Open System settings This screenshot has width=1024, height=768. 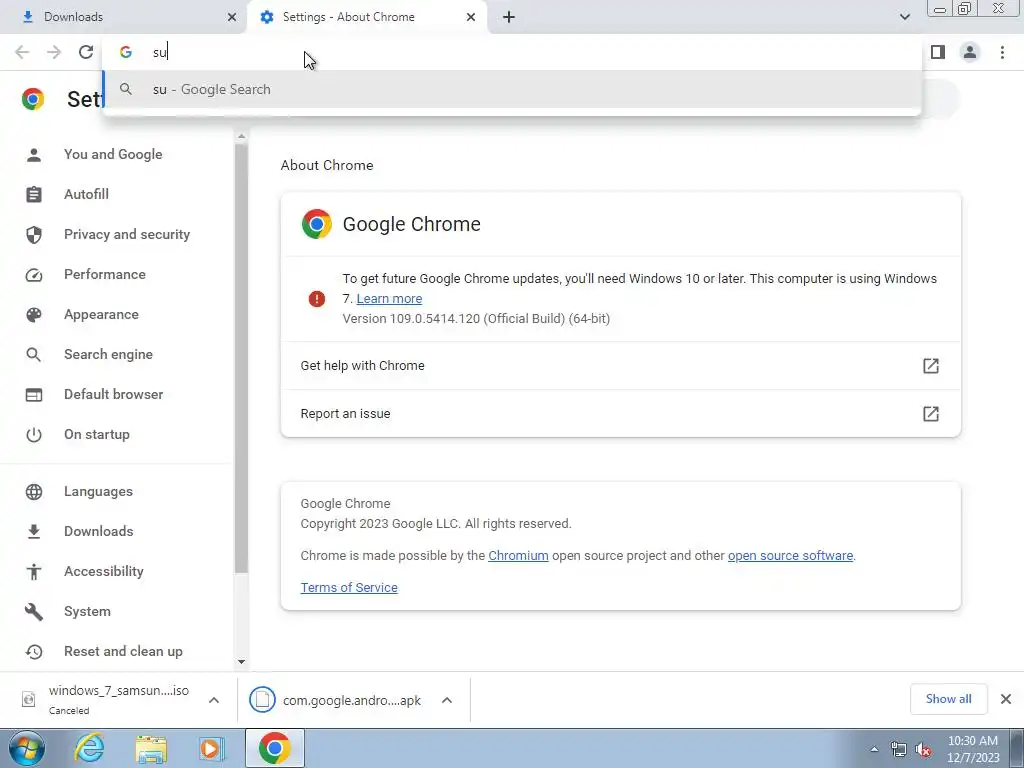pos(88,611)
